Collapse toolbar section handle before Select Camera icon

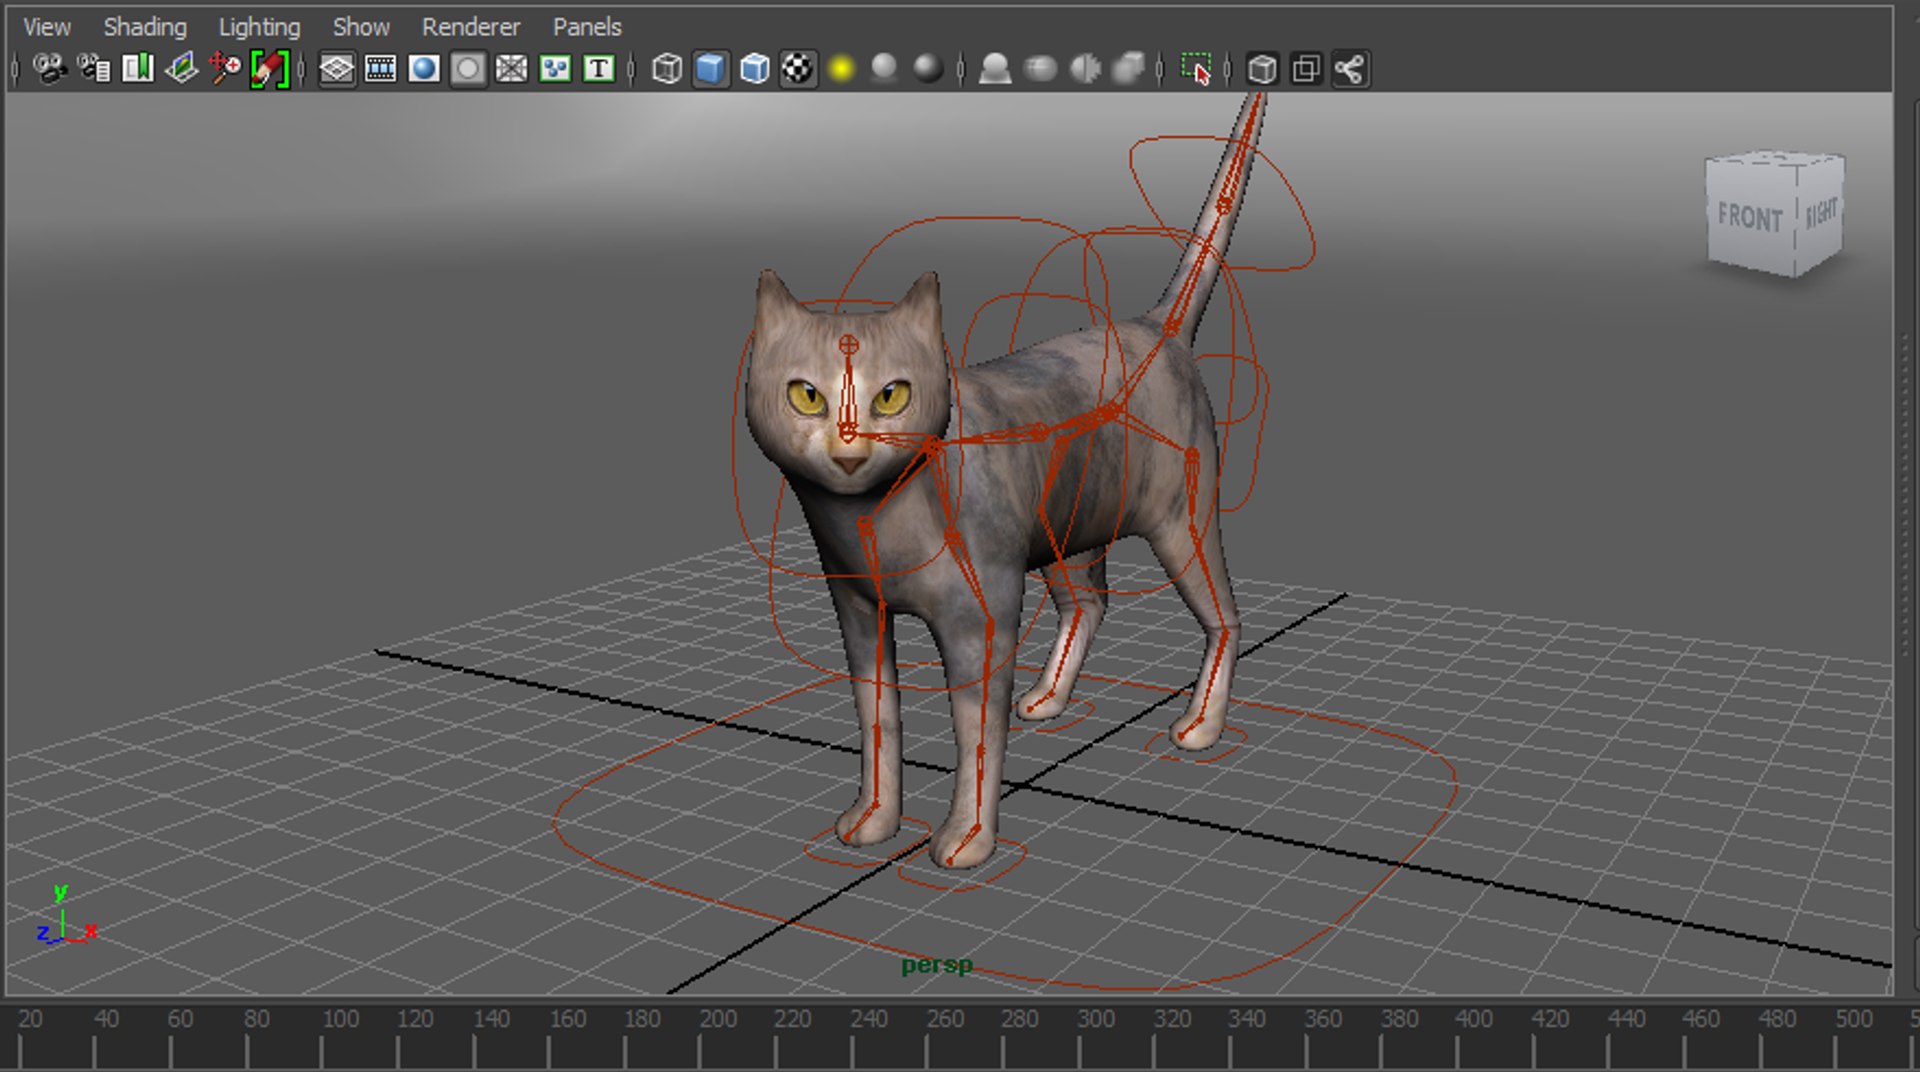click(15, 69)
